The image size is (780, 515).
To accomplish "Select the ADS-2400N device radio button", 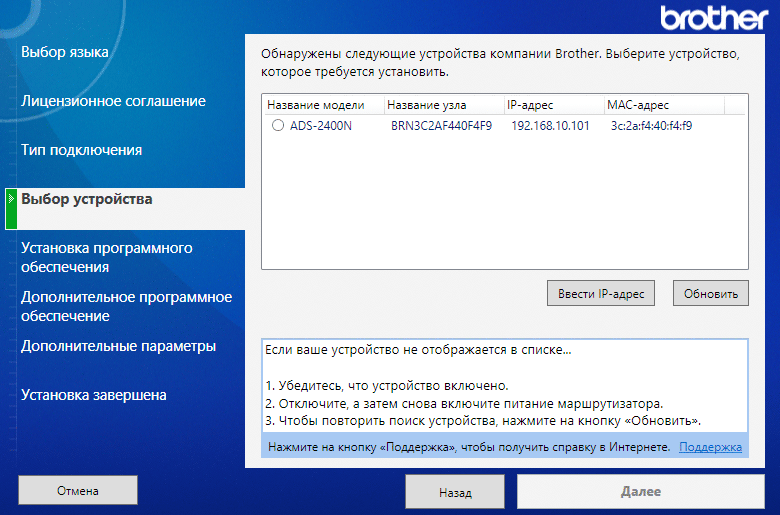I will [x=278, y=125].
